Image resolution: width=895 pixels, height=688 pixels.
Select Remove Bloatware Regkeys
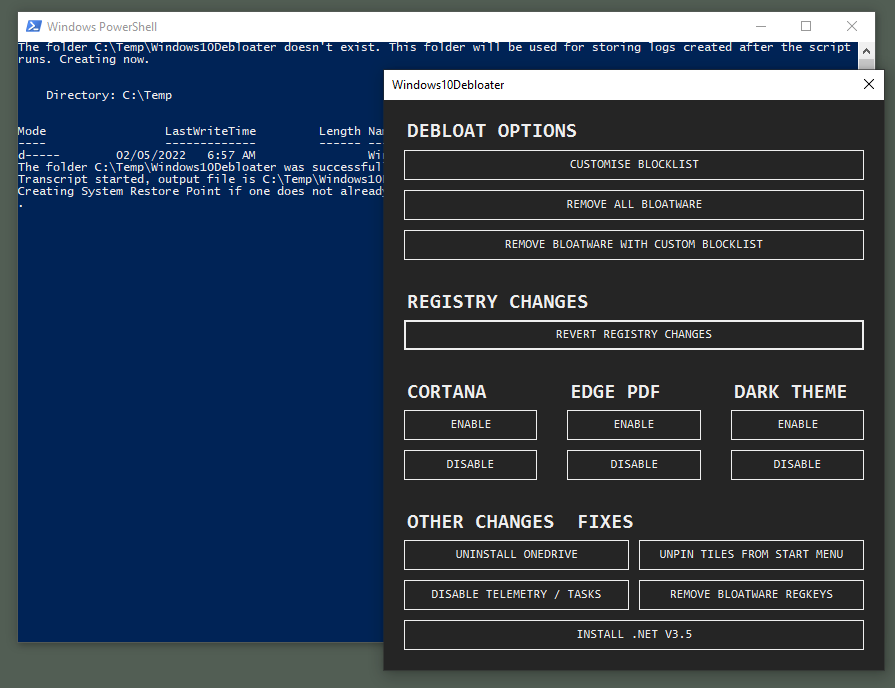coord(751,595)
